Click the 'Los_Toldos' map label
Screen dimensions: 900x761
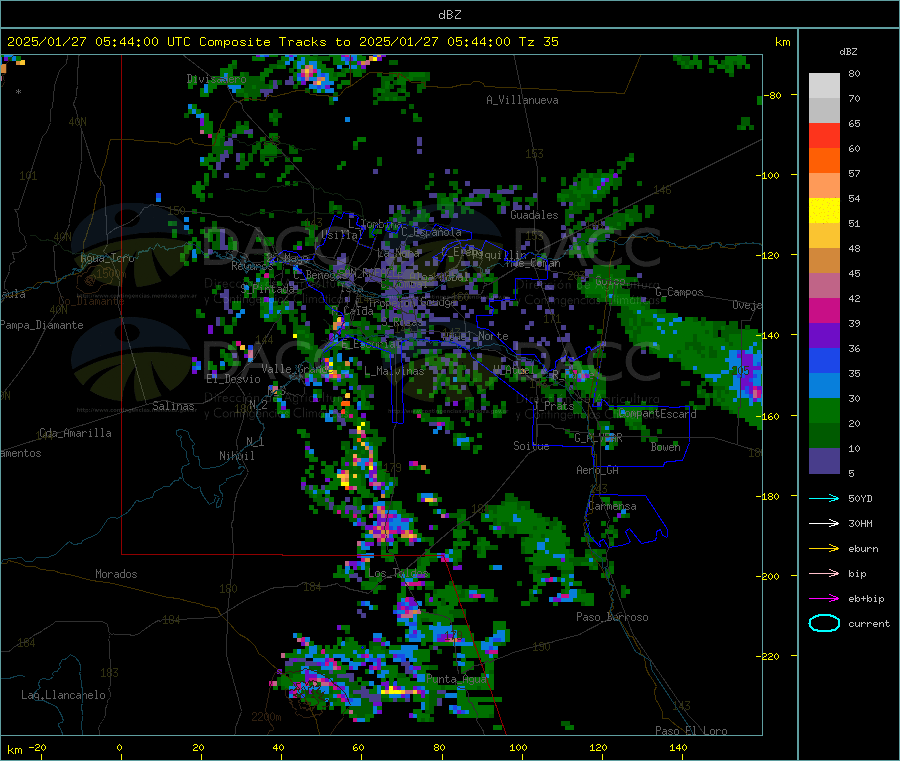[x=398, y=573]
